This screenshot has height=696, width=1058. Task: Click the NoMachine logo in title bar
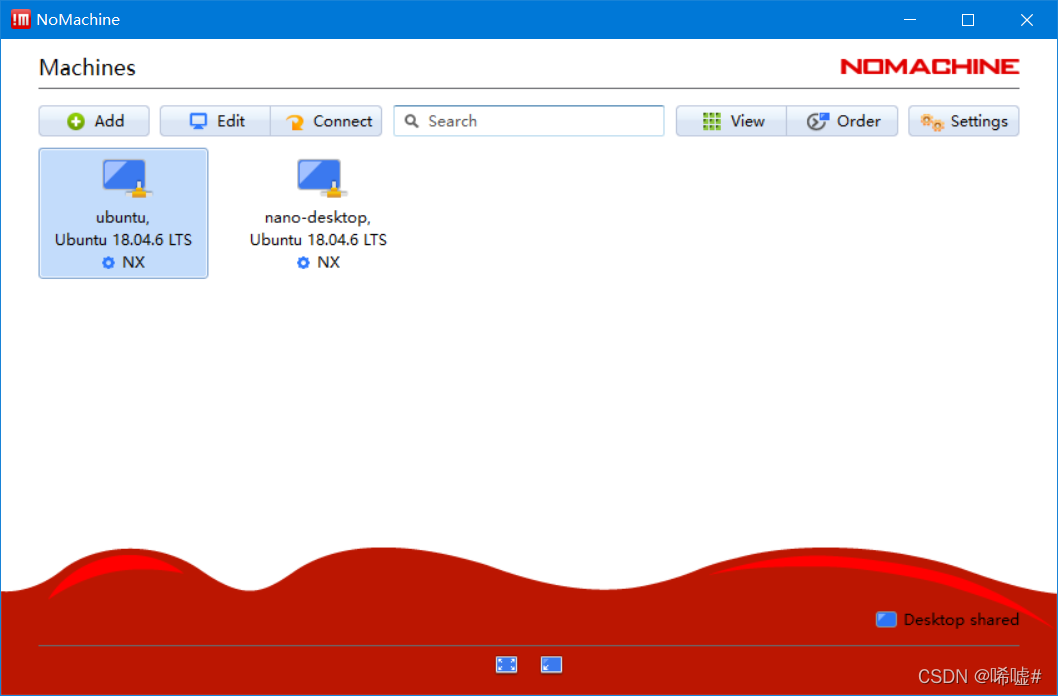tap(21, 20)
